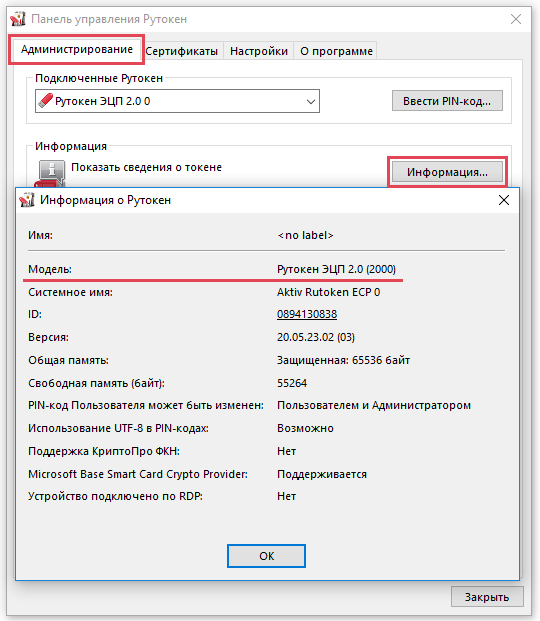Close the Панель управления Рутокен window

pos(515,19)
